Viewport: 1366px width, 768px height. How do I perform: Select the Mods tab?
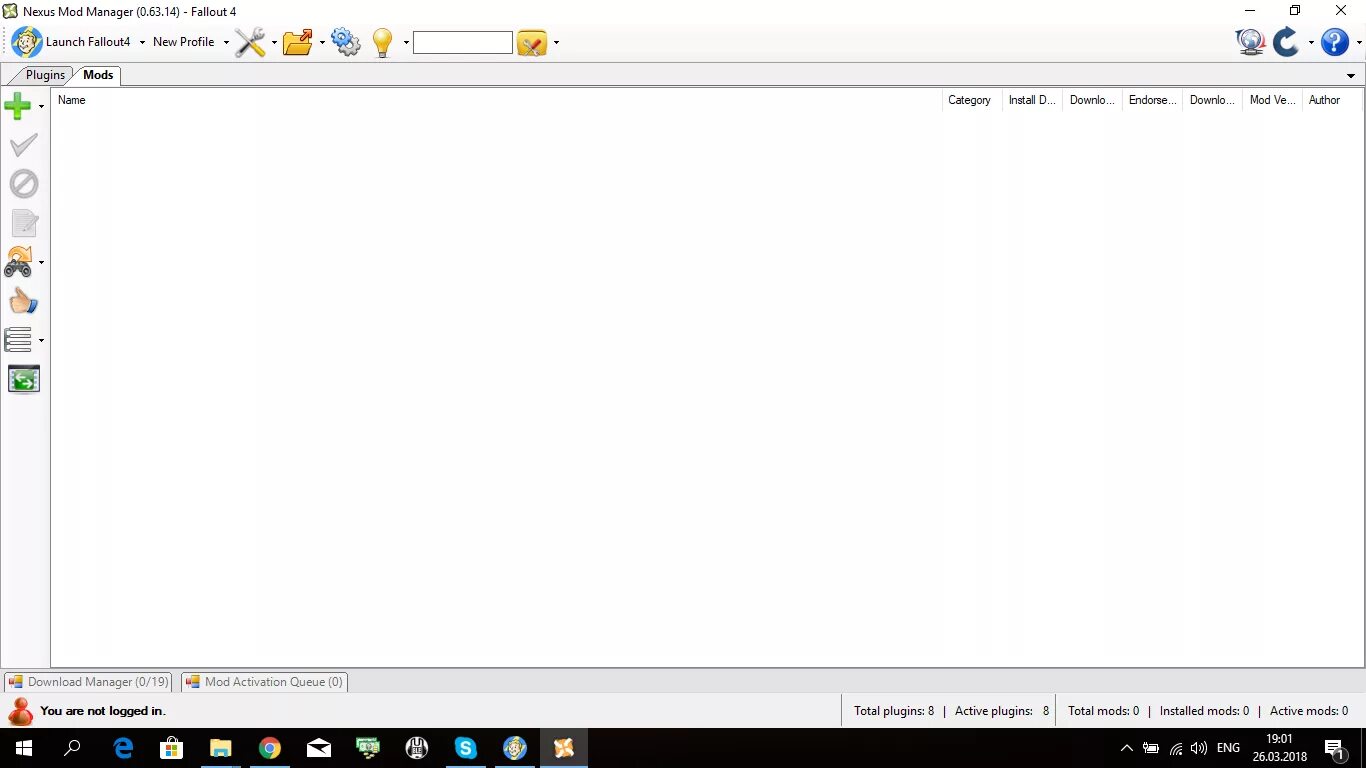[98, 75]
